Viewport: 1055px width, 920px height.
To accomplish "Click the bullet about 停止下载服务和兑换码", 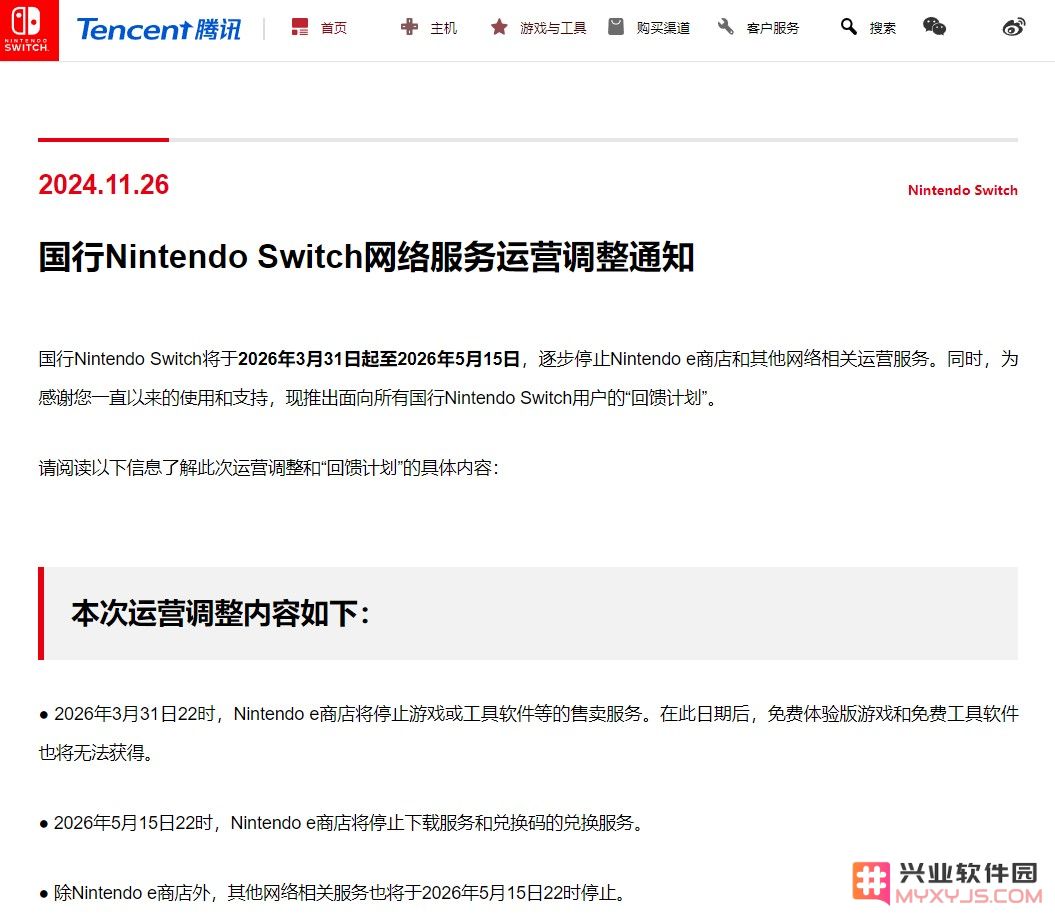I will point(342,823).
